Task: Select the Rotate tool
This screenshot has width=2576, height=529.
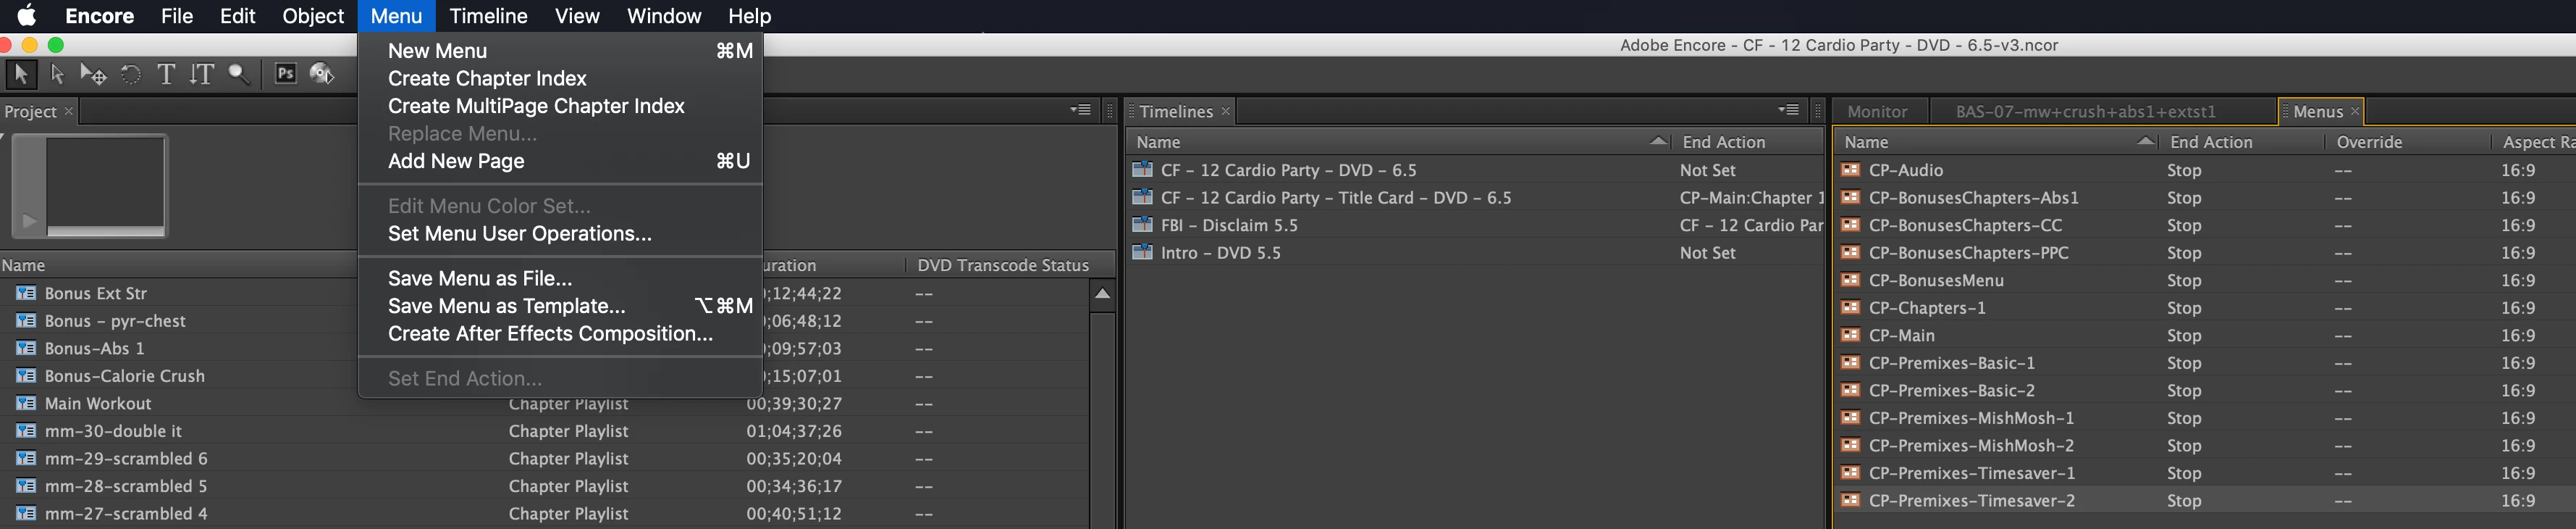Action: click(x=131, y=74)
